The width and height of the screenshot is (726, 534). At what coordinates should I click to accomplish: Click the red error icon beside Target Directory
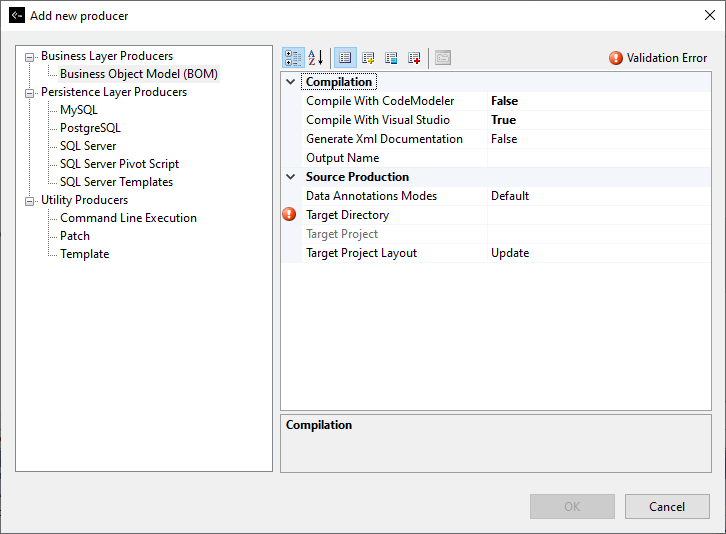[x=290, y=214]
